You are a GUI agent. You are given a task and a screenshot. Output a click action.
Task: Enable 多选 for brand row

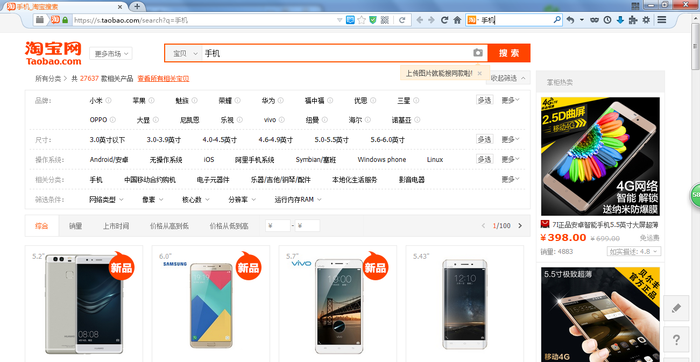(x=484, y=100)
